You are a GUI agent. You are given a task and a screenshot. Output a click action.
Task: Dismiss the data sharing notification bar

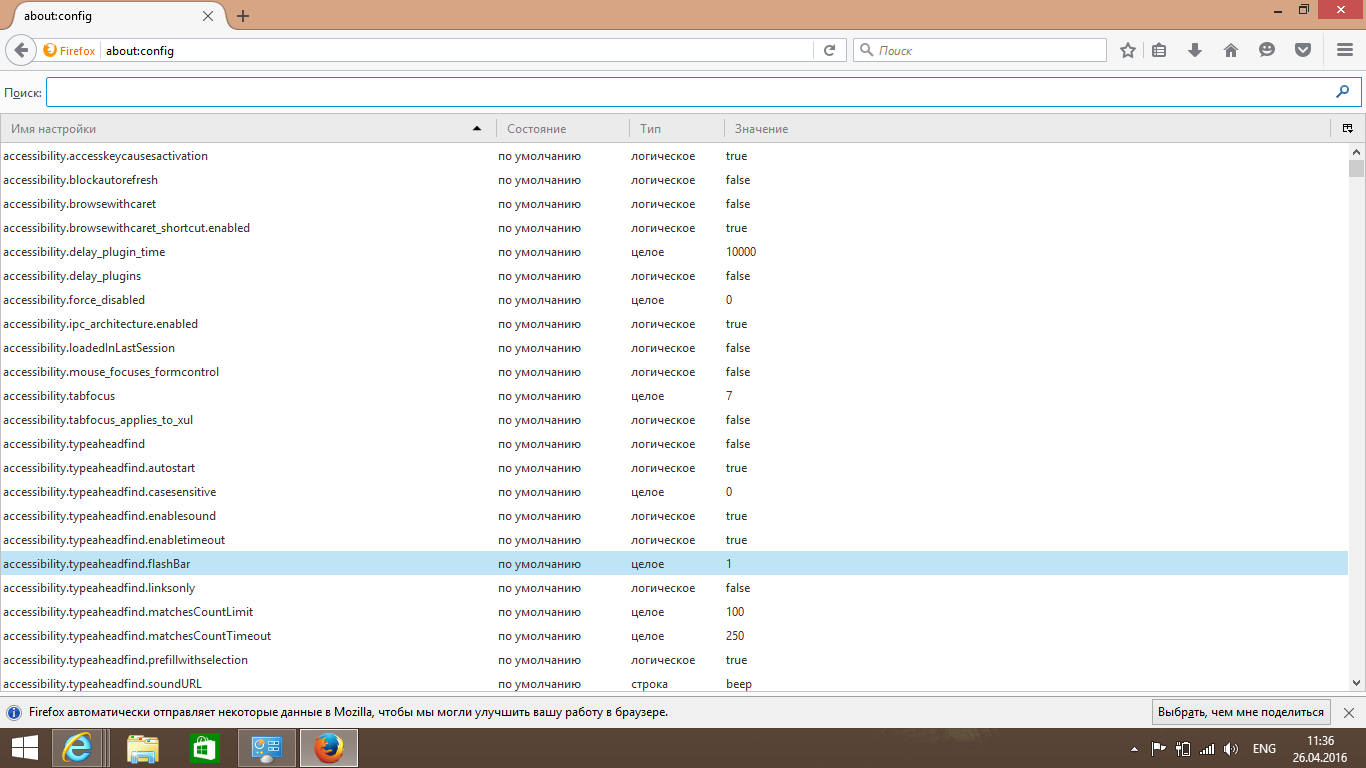click(1348, 712)
